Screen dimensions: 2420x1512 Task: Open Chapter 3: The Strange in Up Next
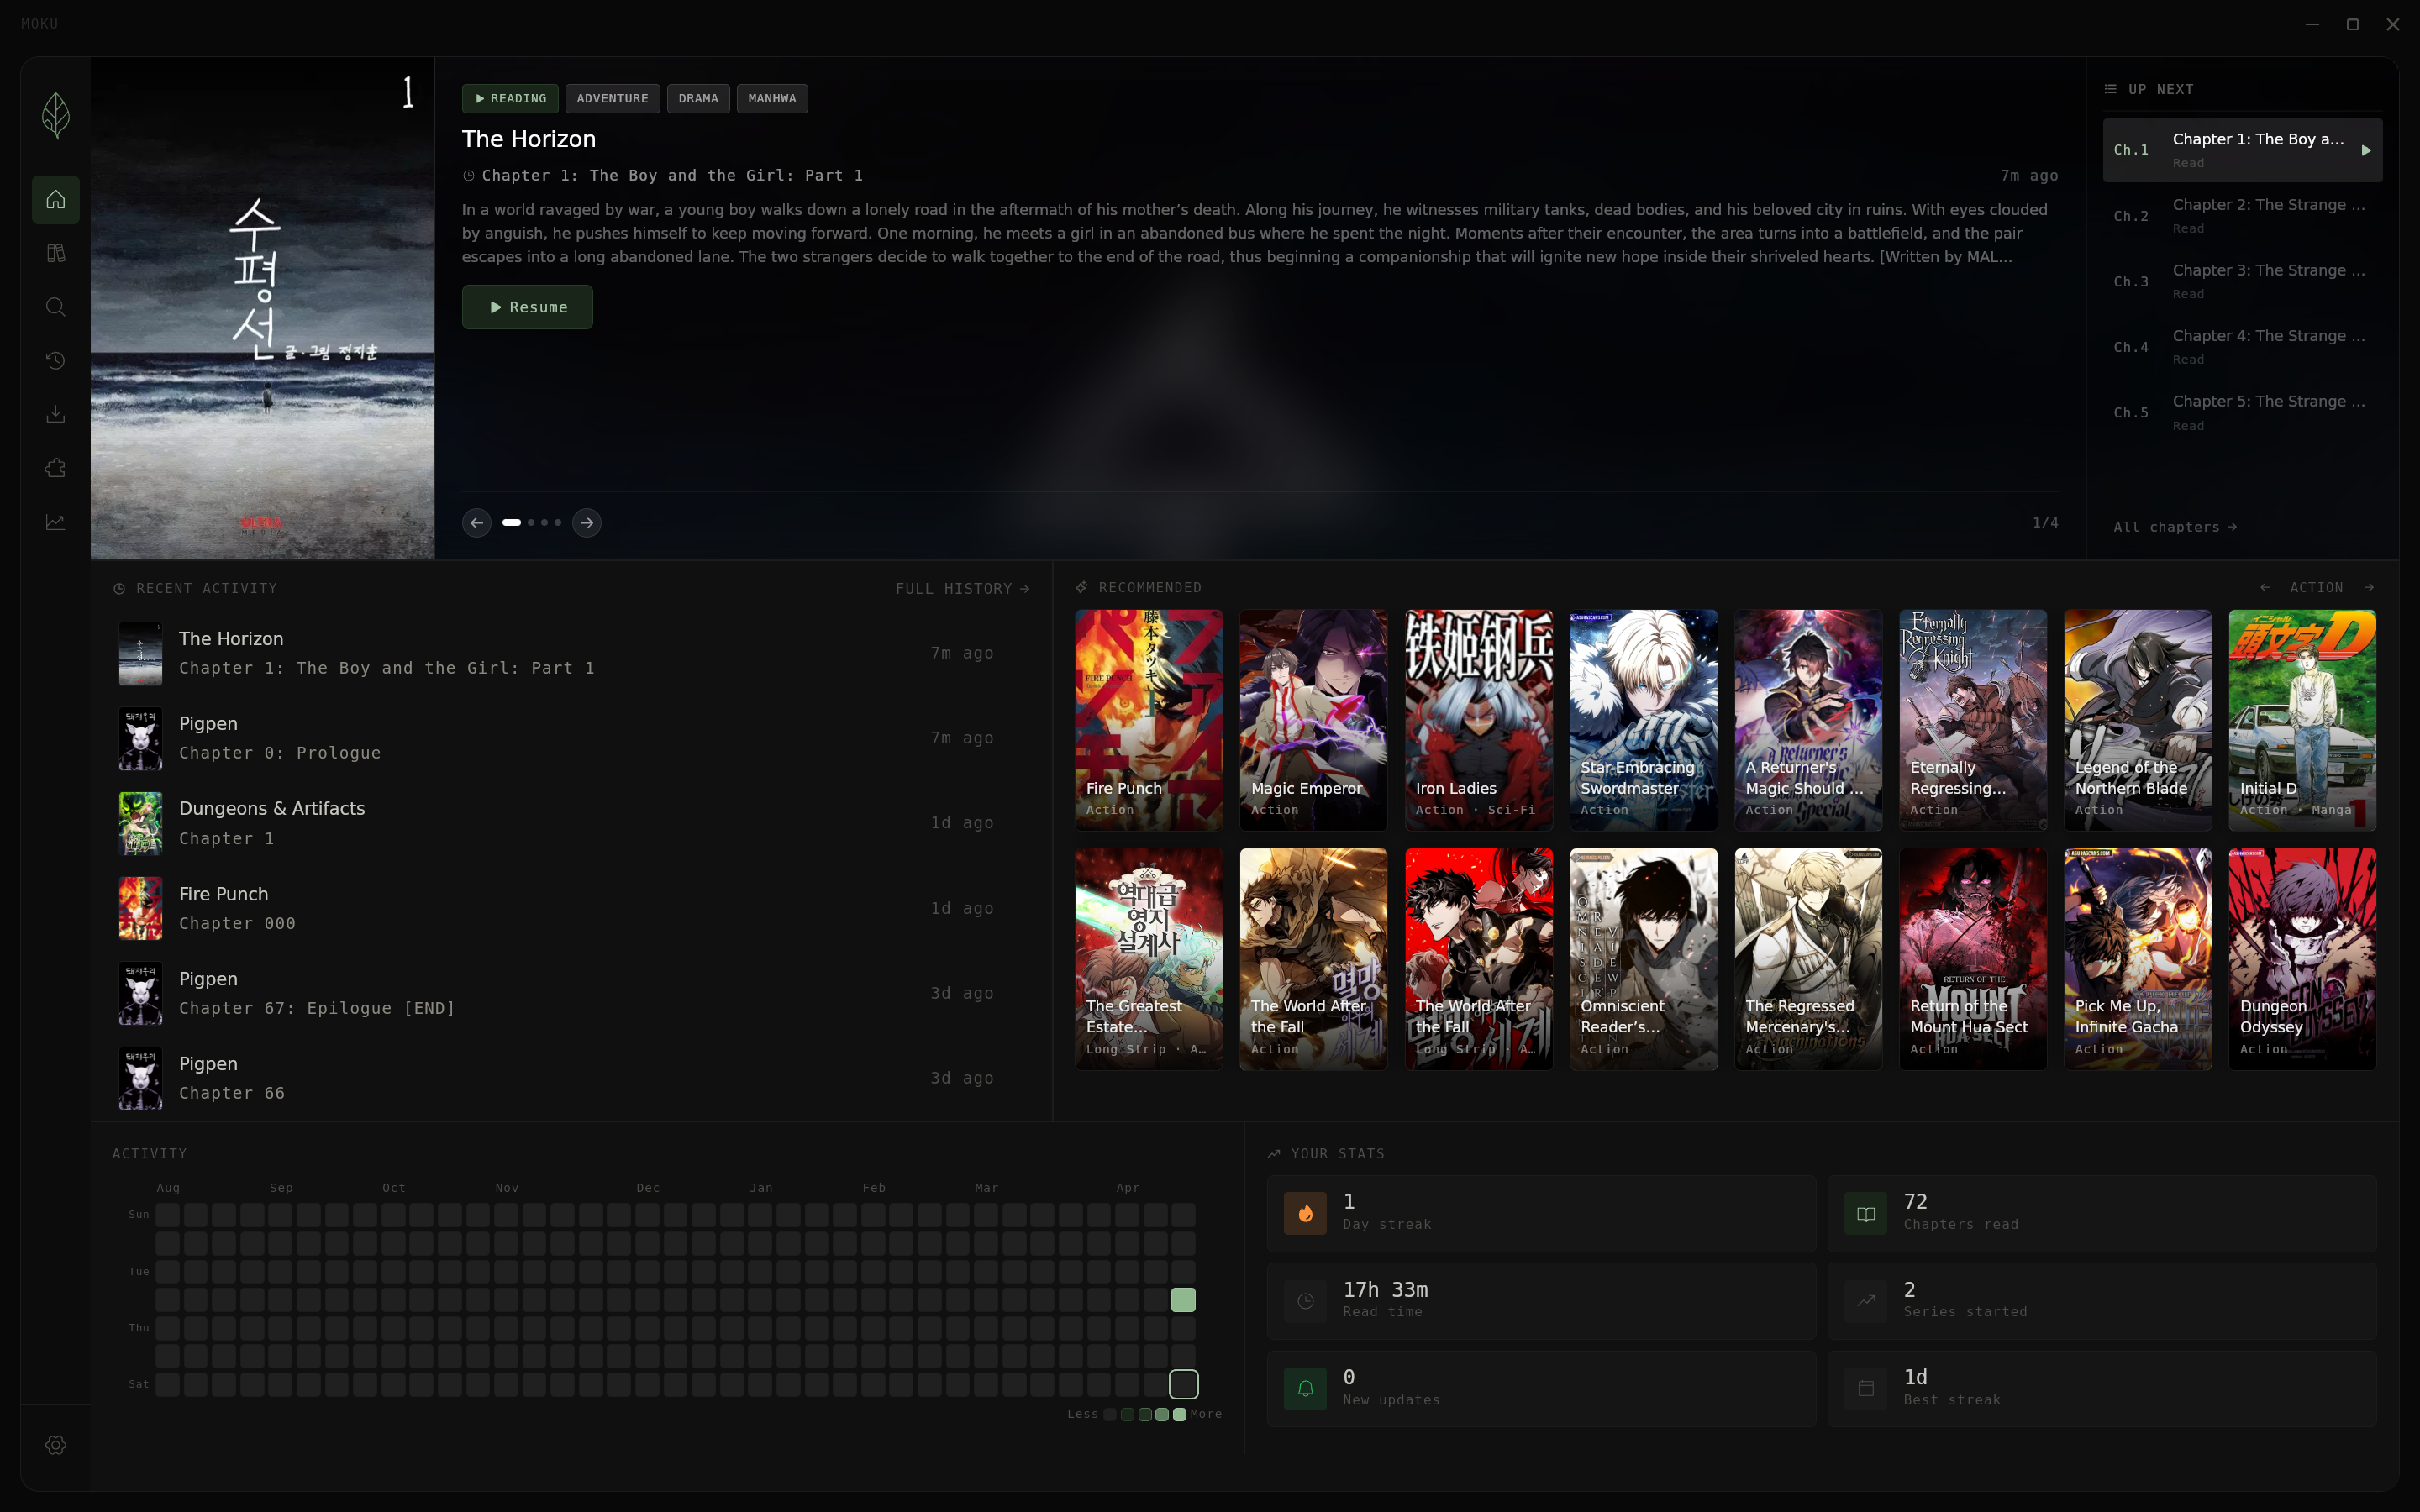point(2242,281)
